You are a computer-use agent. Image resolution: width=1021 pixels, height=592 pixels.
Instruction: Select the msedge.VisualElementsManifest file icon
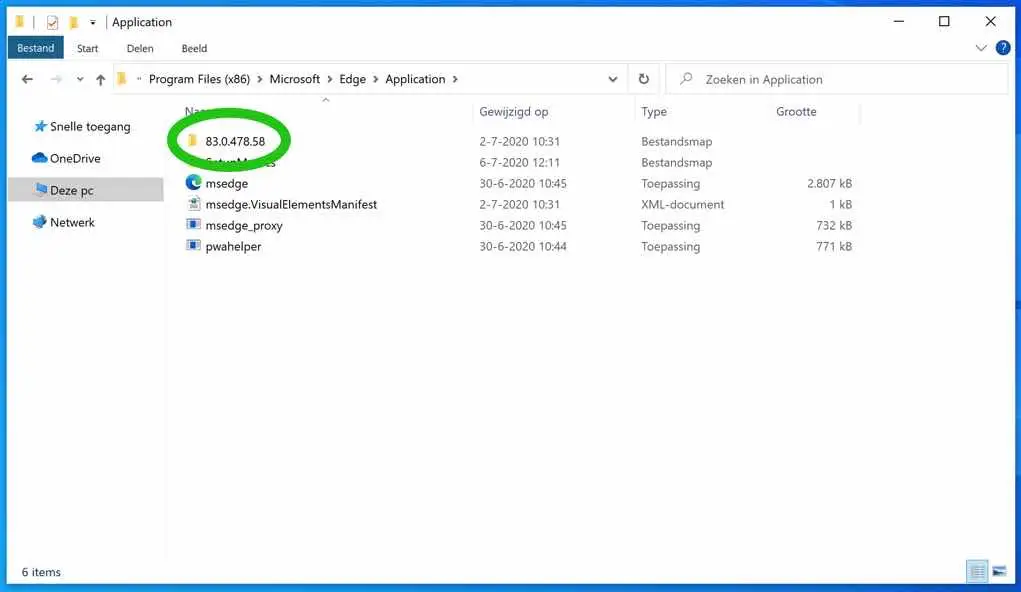[193, 204]
